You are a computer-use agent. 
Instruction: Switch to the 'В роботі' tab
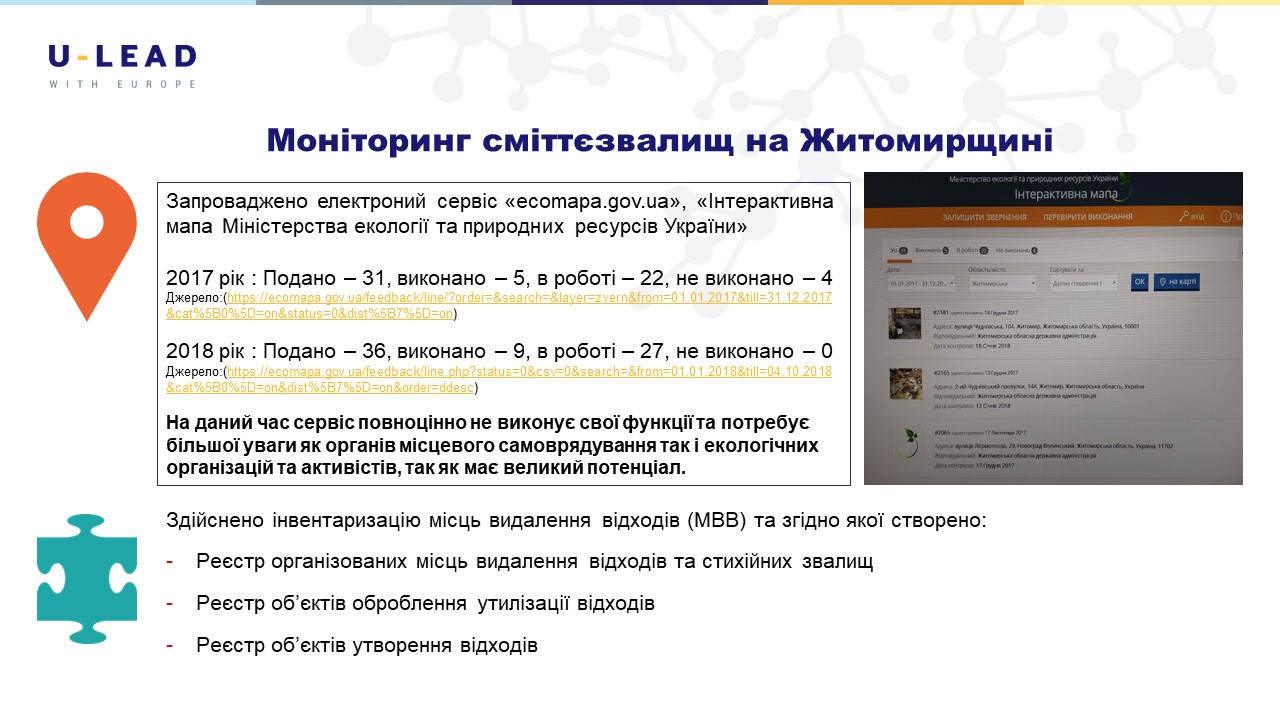pos(971,250)
